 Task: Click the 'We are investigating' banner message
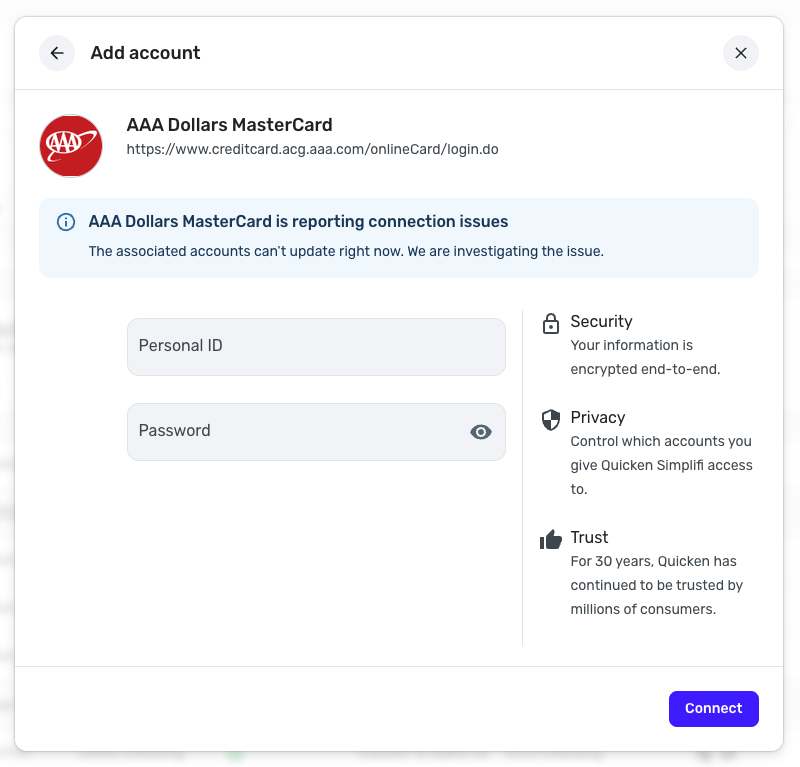pos(346,251)
